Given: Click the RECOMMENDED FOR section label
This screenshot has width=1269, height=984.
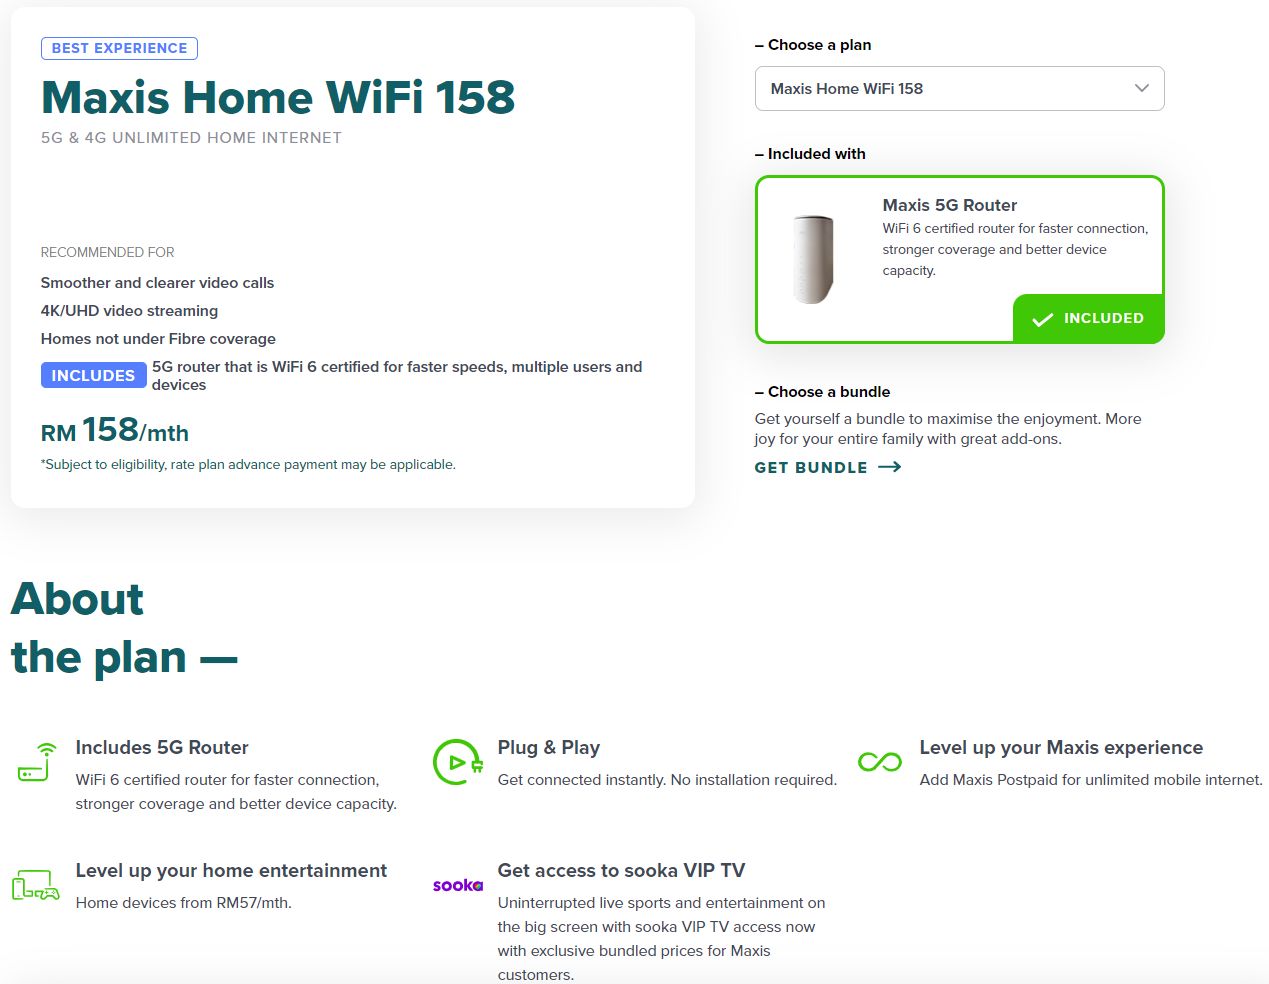Looking at the screenshot, I should point(107,252).
